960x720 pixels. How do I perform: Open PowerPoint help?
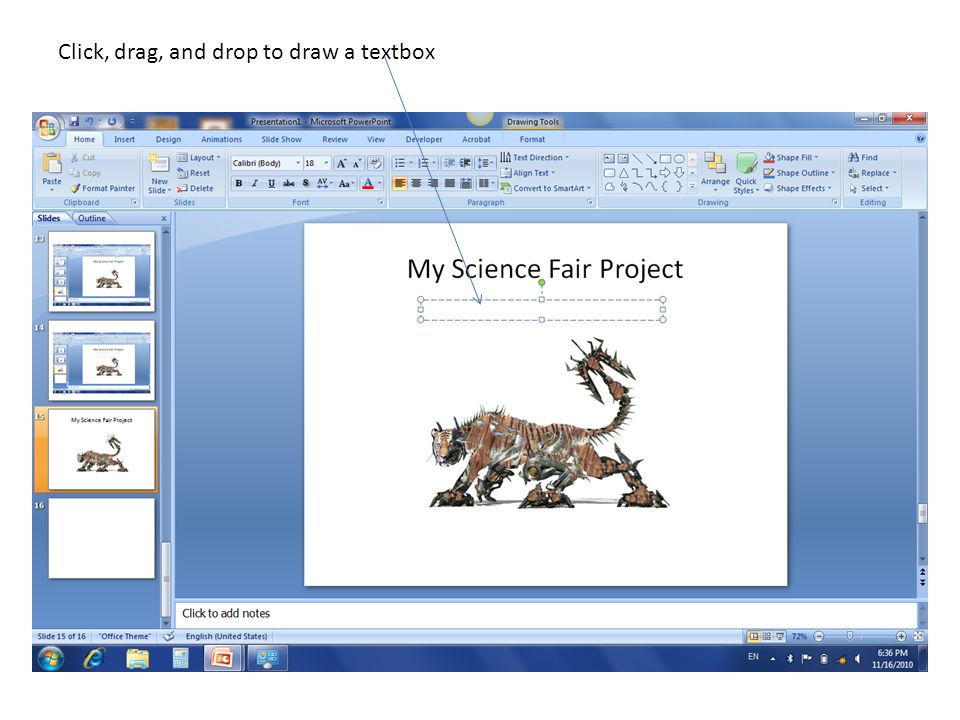point(920,139)
